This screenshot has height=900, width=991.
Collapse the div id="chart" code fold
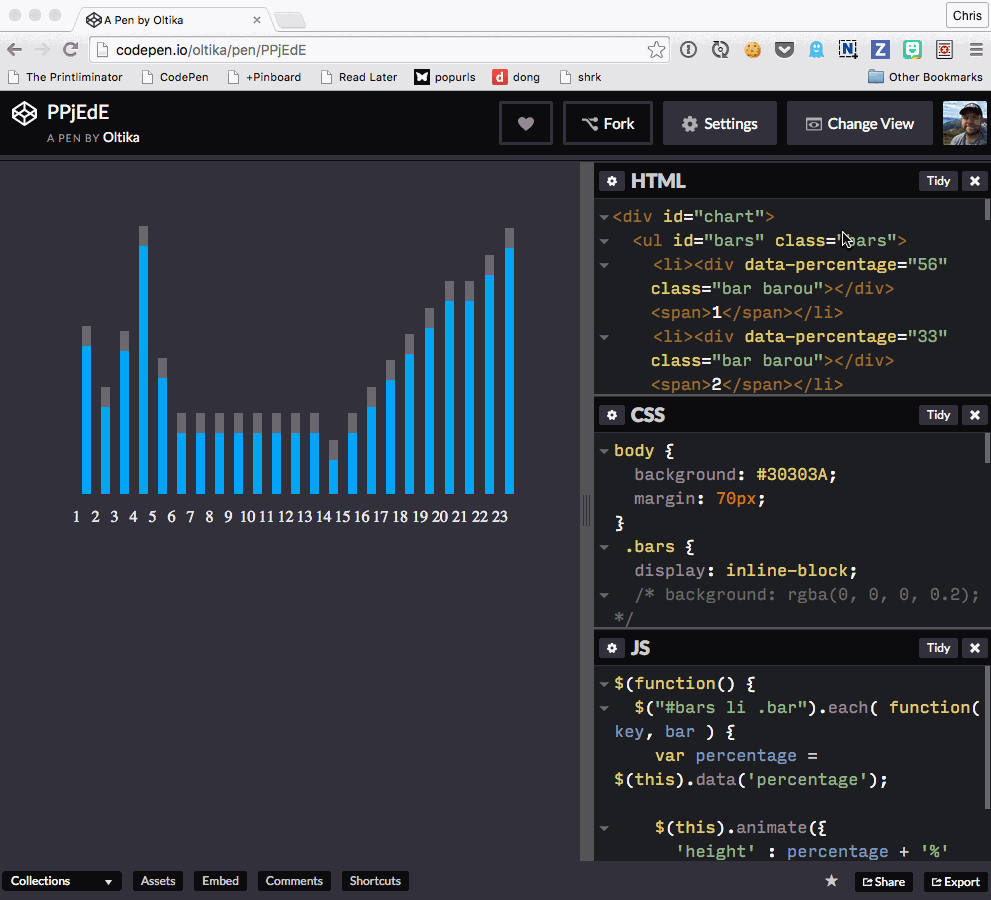[x=604, y=217]
